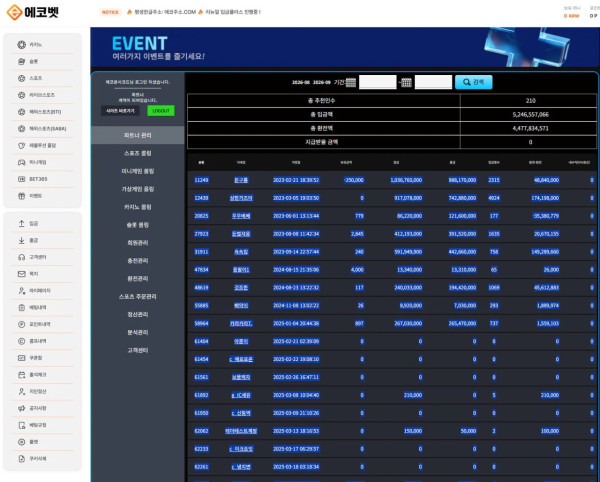Image resolution: width=600 pixels, height=482 pixels.
Task: Click the BET365 sidebar icon
Action: tap(22, 179)
